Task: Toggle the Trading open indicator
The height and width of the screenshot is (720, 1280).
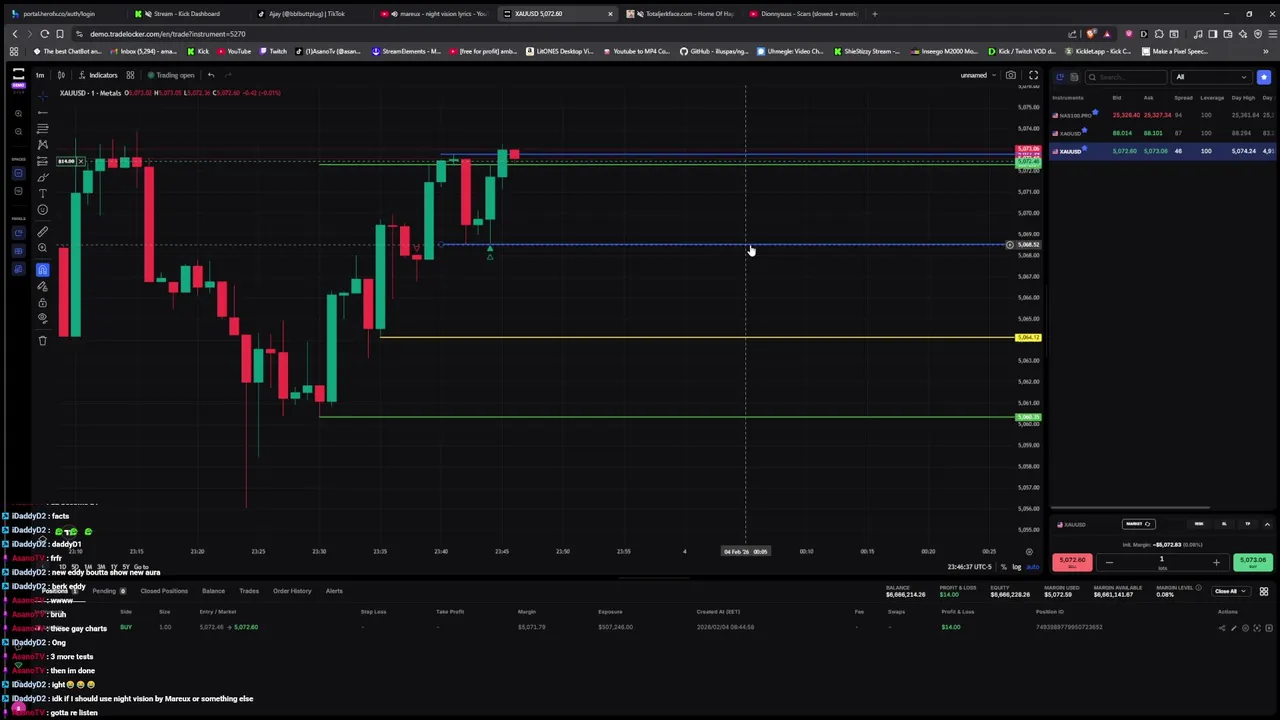Action: coord(171,75)
